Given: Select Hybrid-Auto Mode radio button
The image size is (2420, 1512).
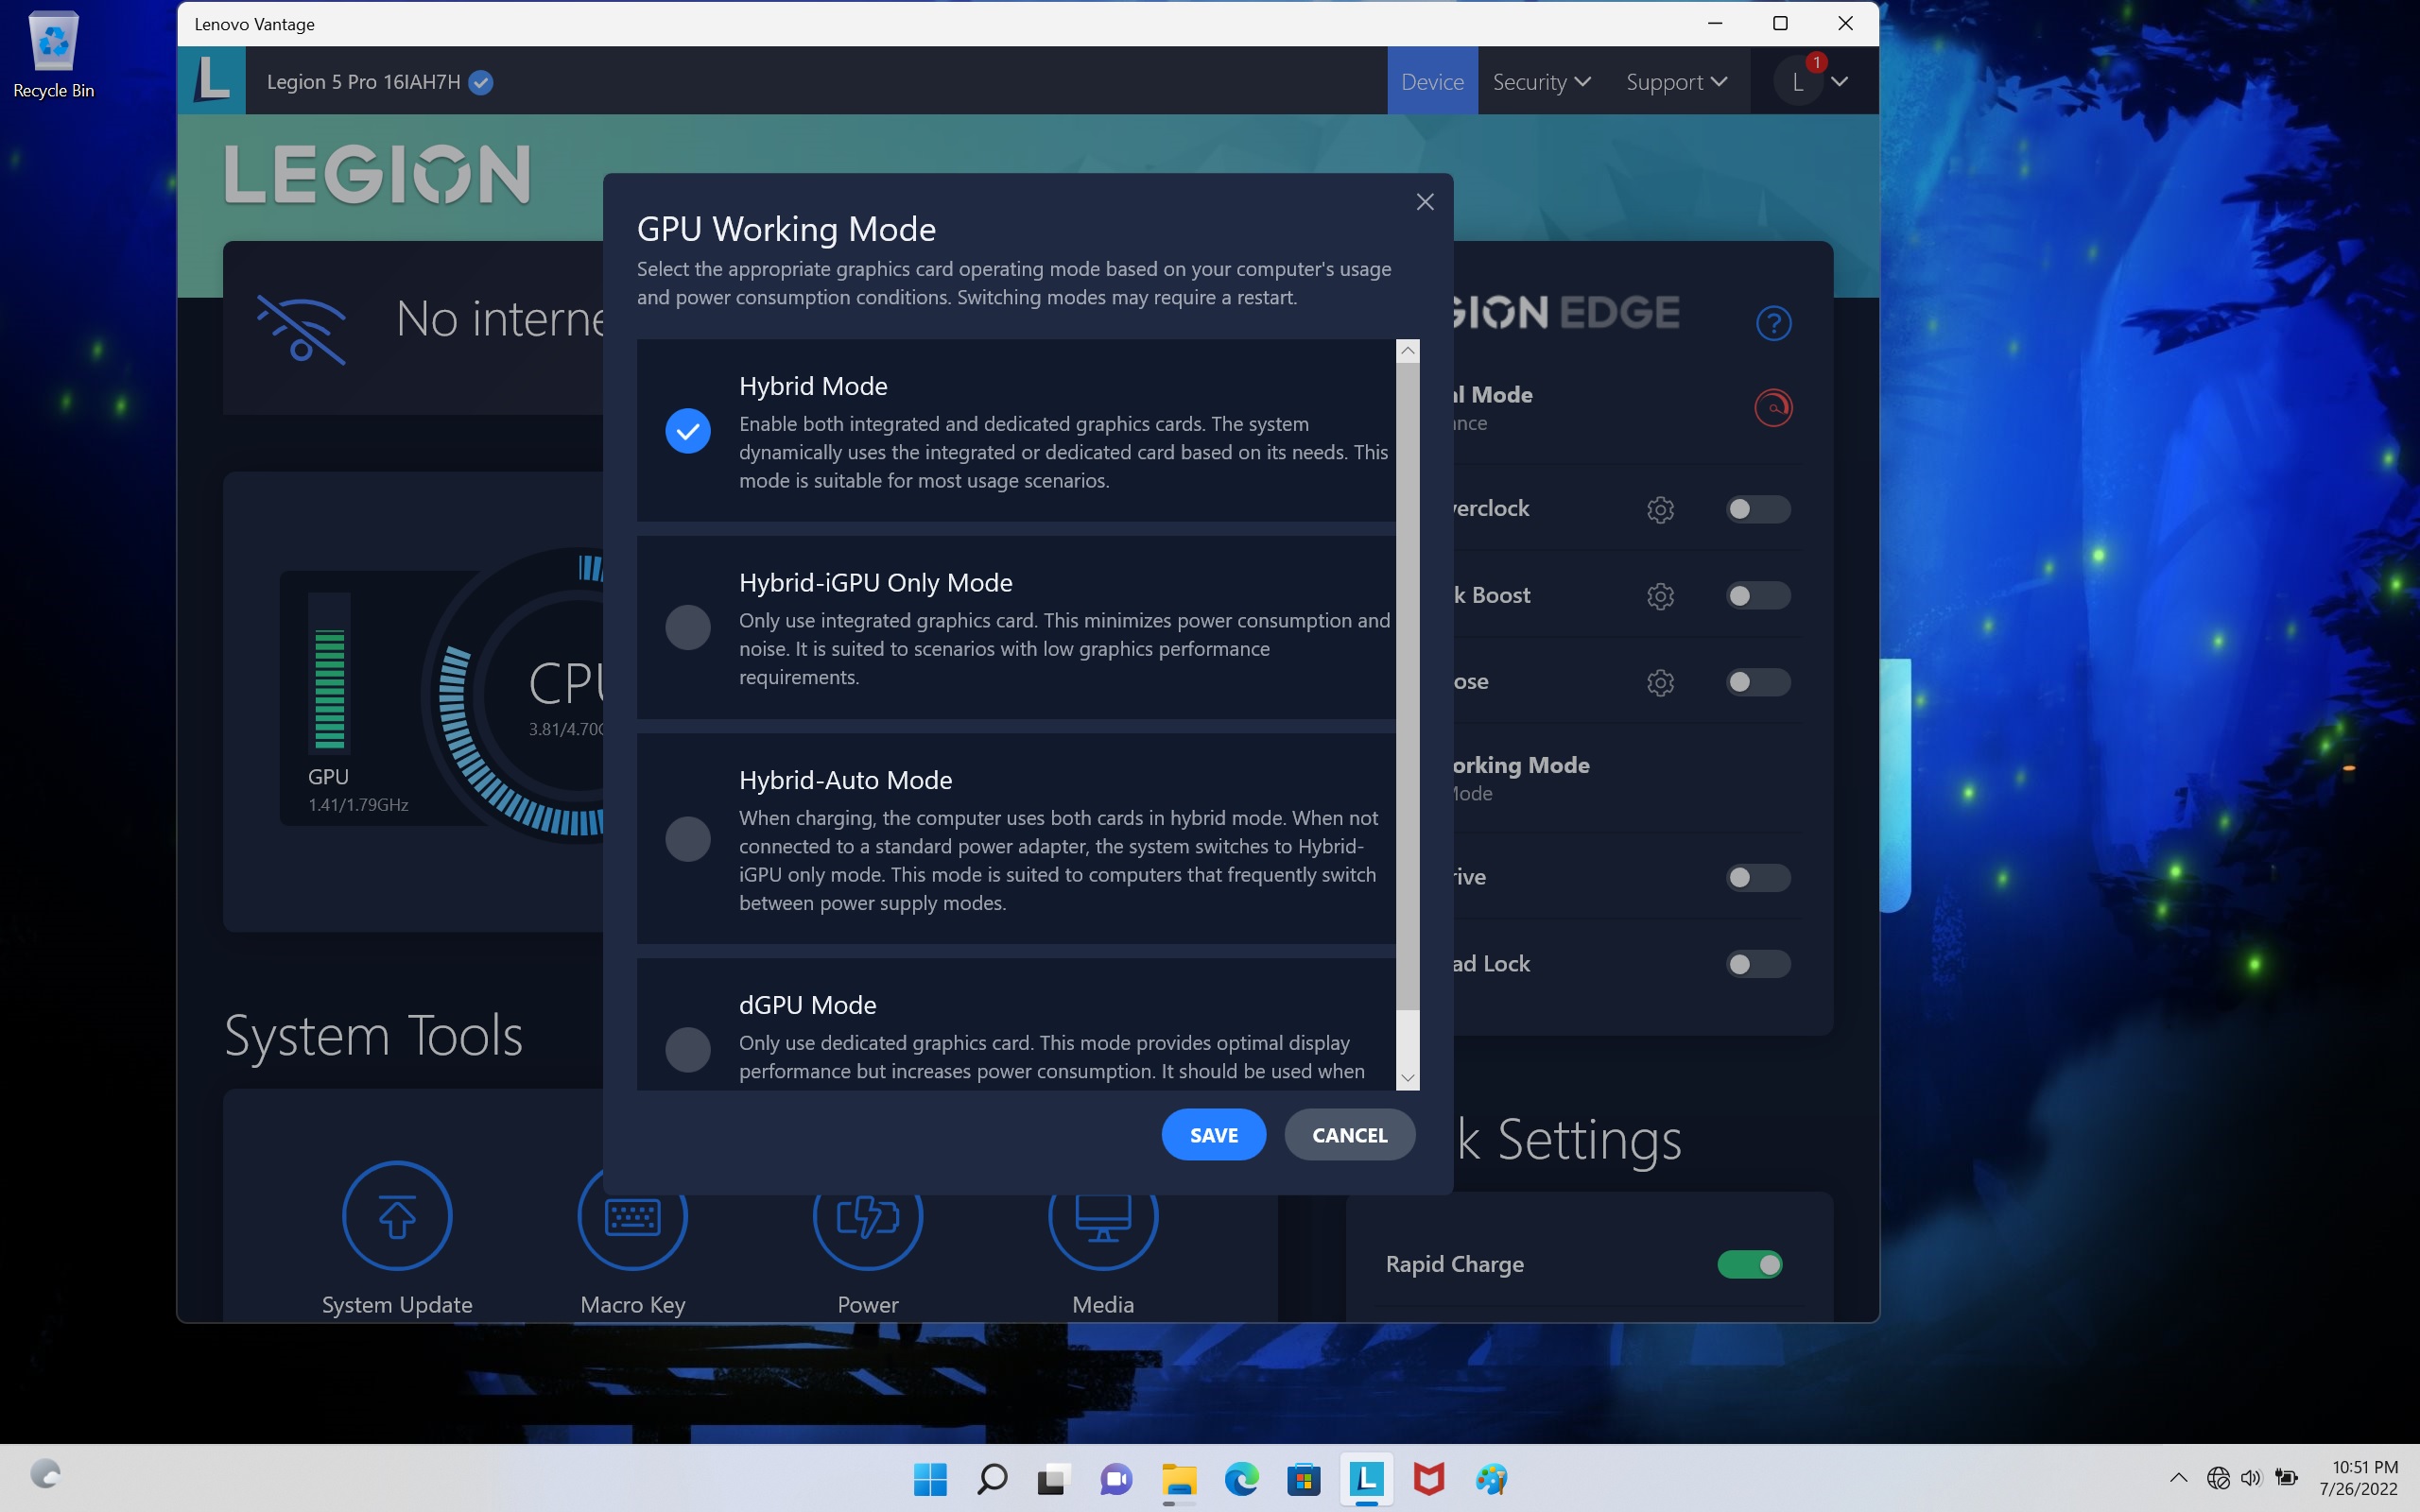Looking at the screenshot, I should (x=688, y=838).
